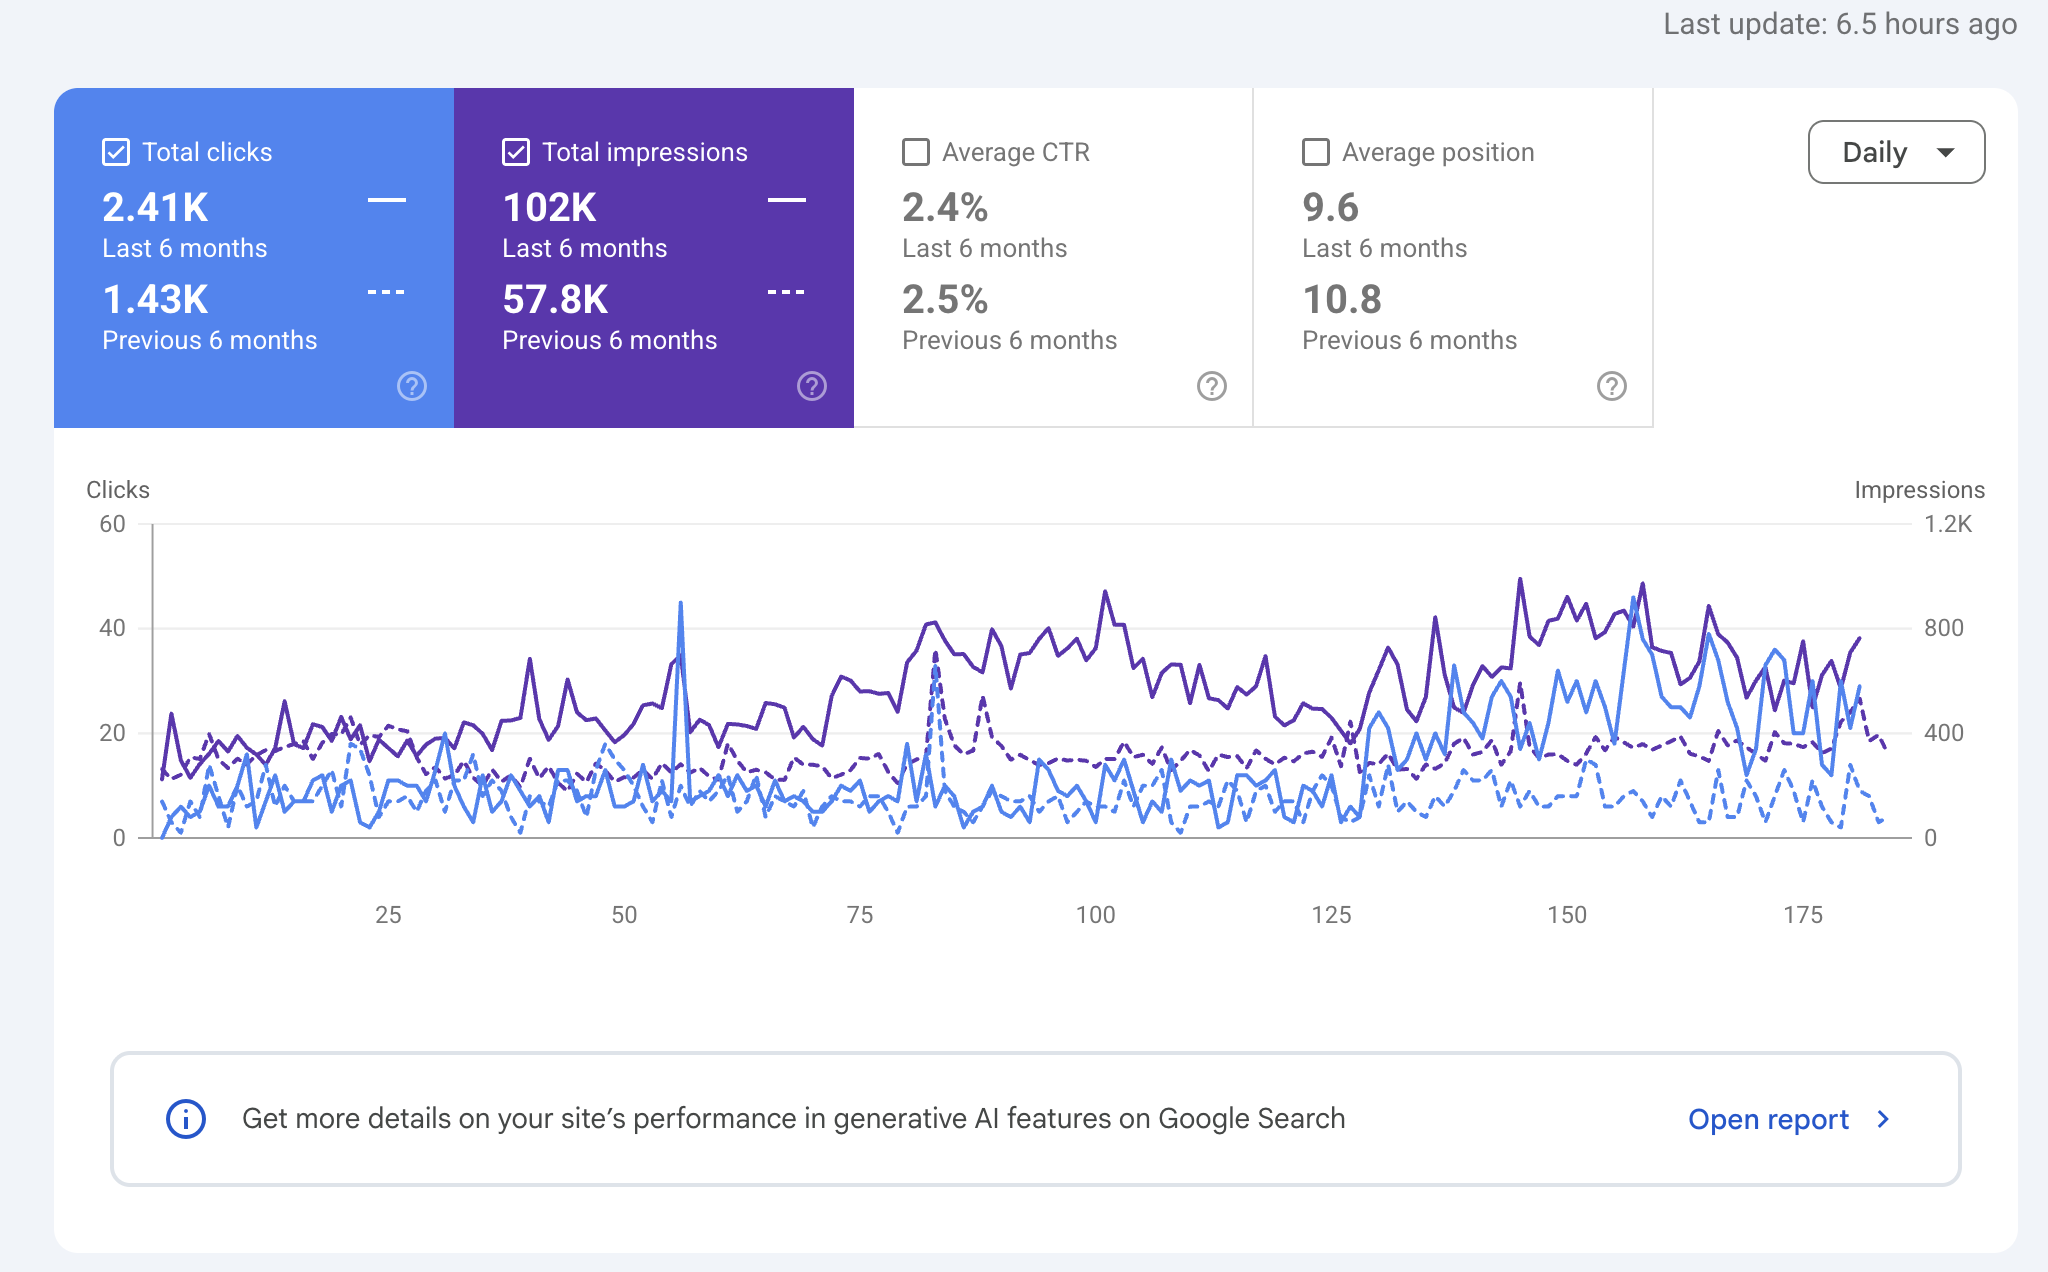Screen dimensions: 2048x1272
Task: Click the 60 clicks axis label
Action: 112,524
